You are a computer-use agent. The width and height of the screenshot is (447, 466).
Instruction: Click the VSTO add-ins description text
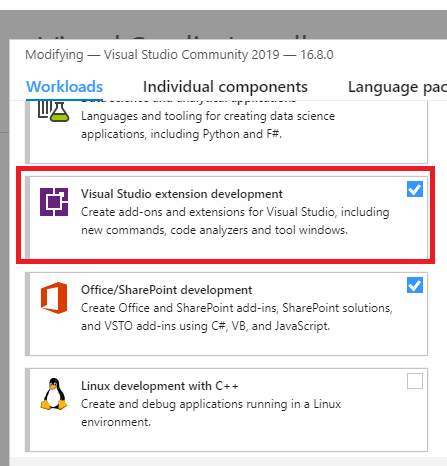(x=237, y=317)
